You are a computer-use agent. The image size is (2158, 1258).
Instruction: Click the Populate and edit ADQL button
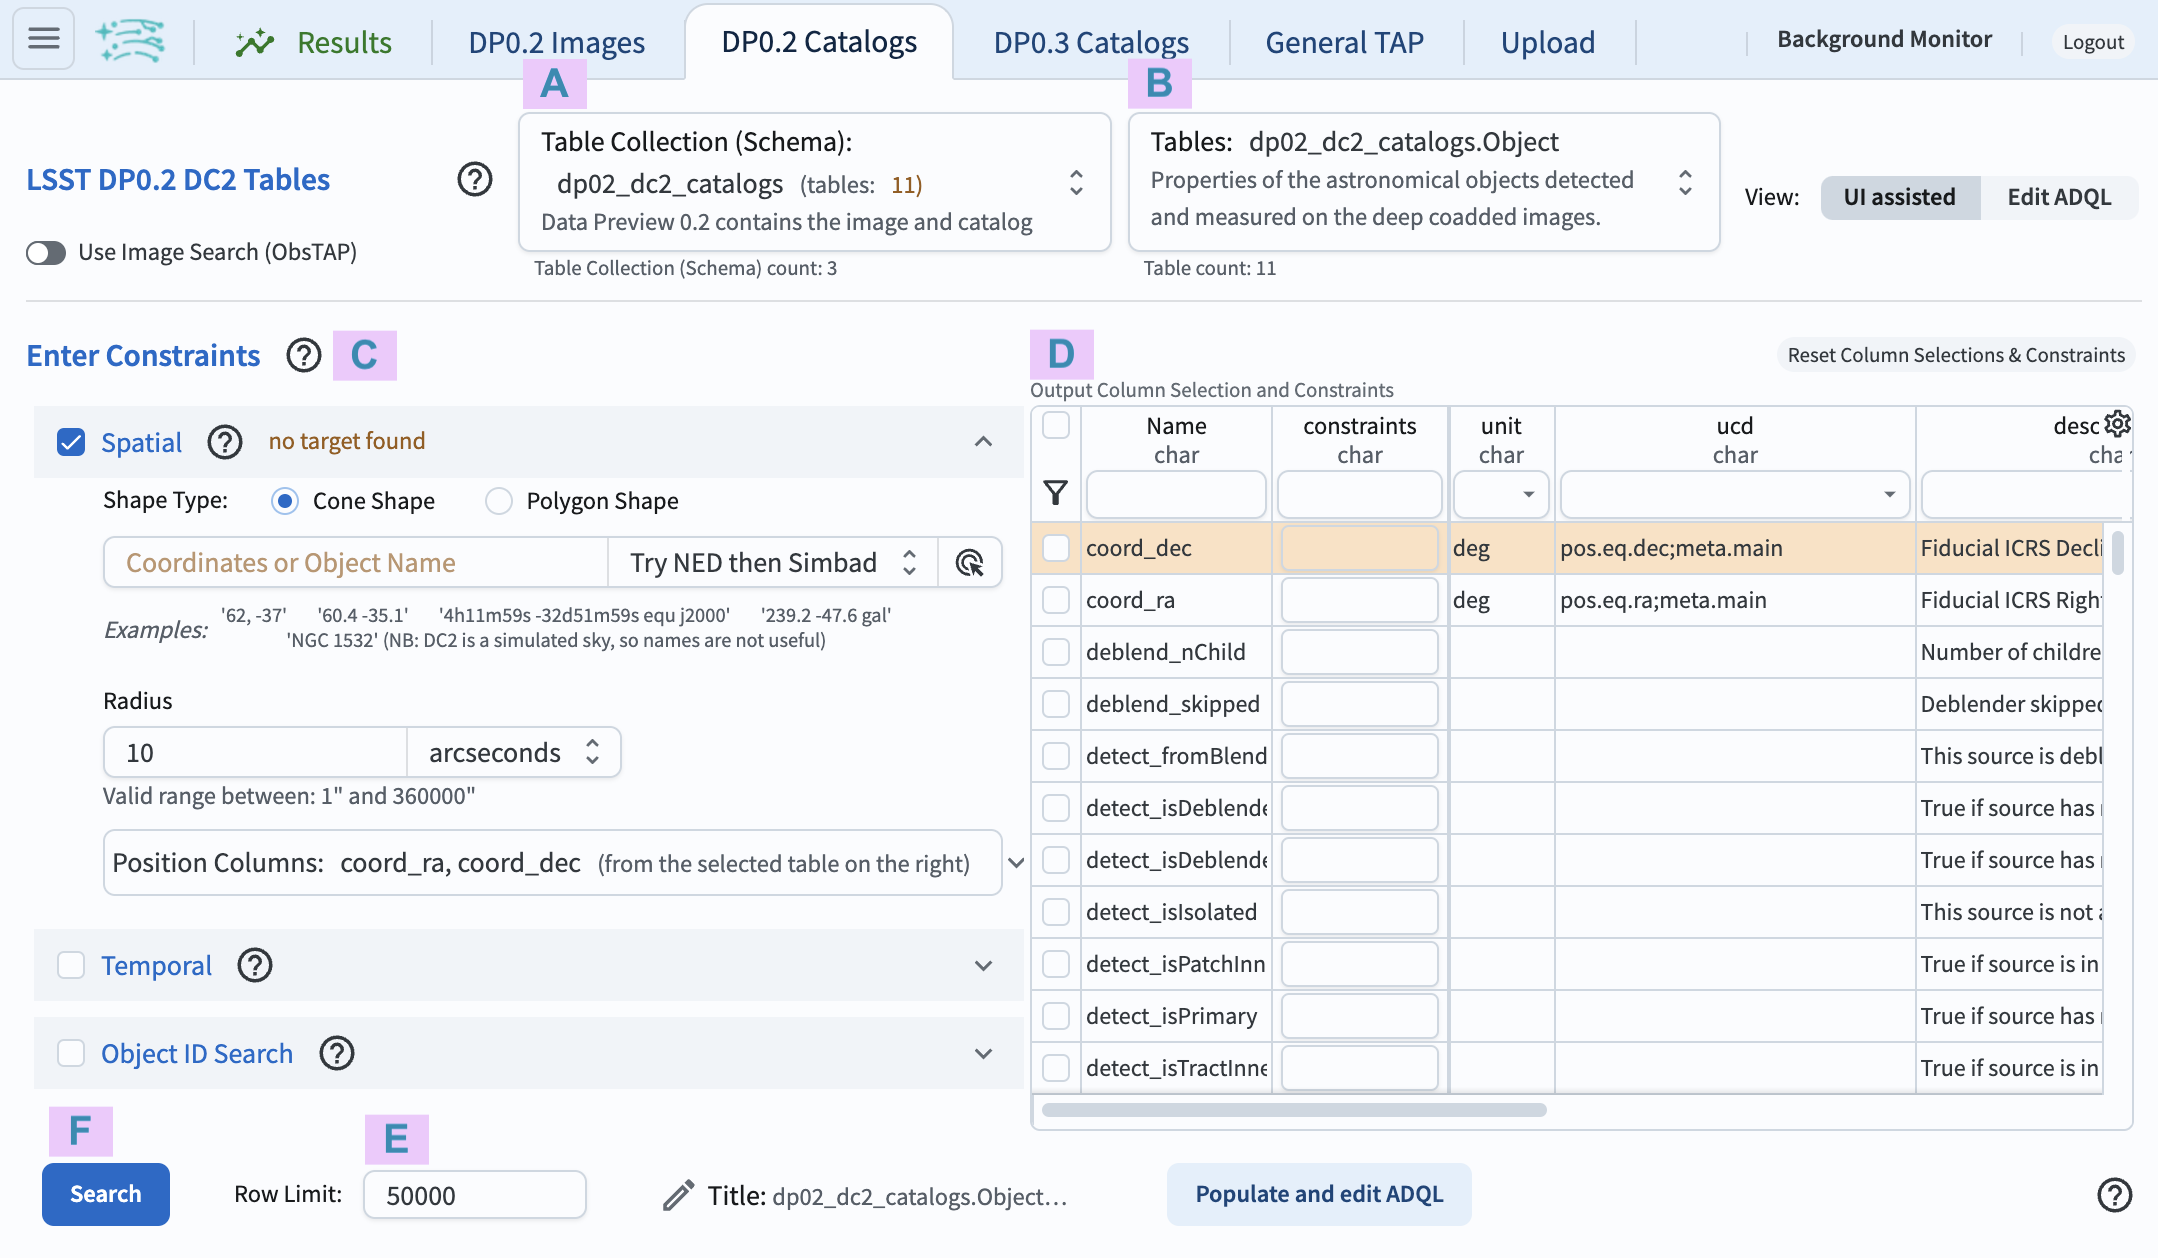tap(1318, 1194)
